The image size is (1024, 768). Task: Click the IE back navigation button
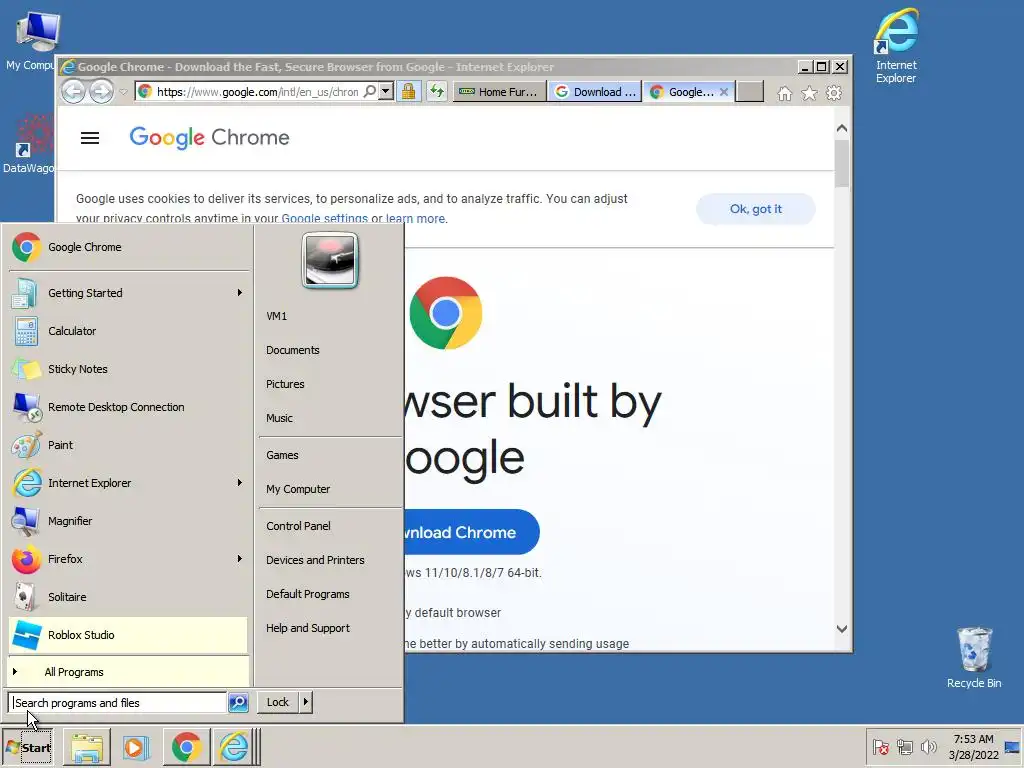coord(74,91)
